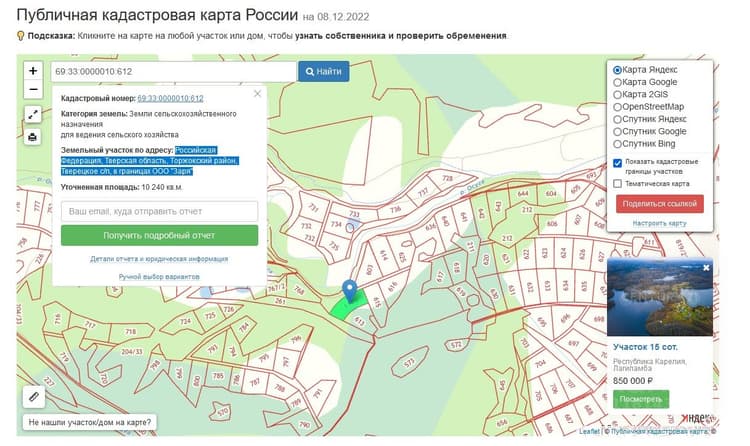
Task: Open the Карелия plot ad thumbnail
Action: click(660, 297)
